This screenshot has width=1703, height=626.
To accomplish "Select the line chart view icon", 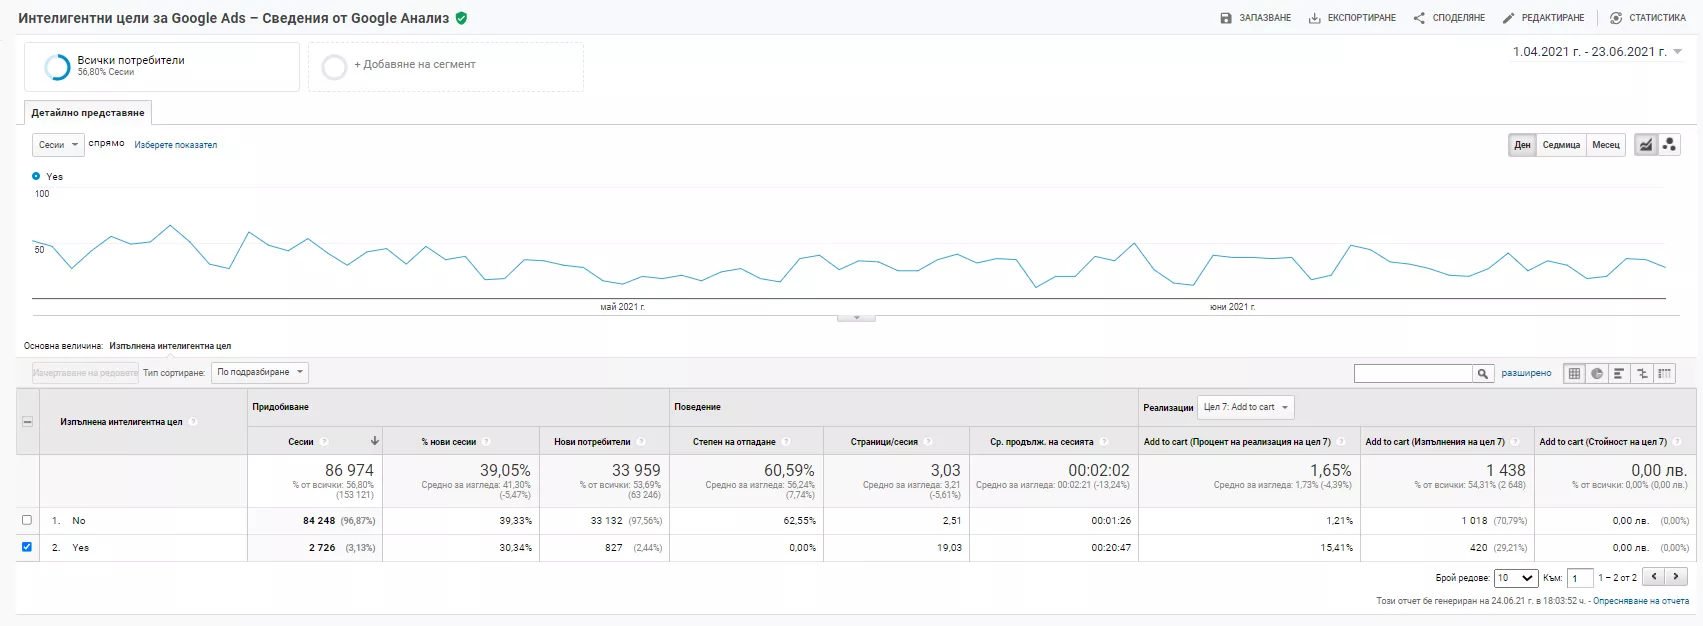I will [1646, 145].
